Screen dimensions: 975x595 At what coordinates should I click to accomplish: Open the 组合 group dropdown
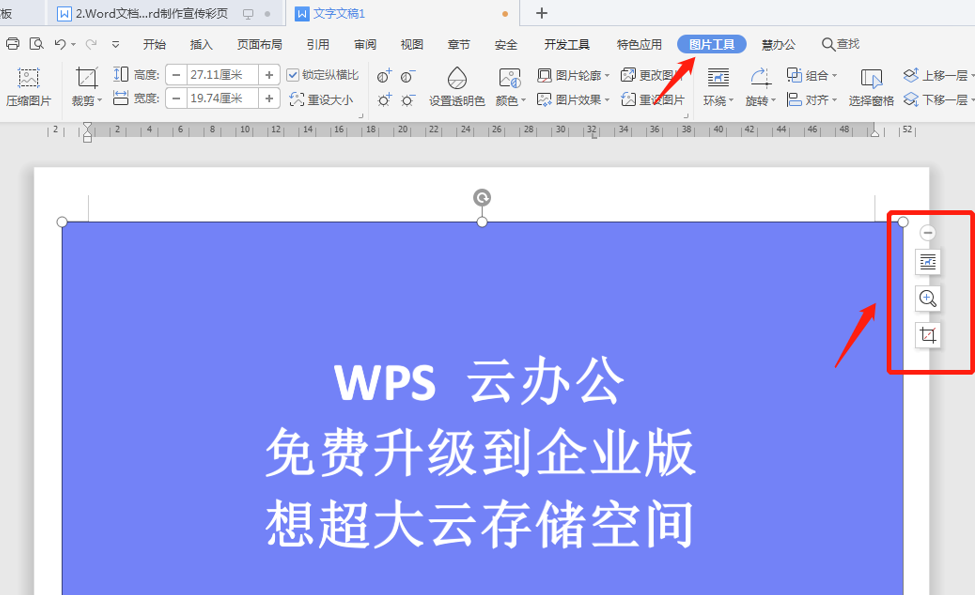811,75
